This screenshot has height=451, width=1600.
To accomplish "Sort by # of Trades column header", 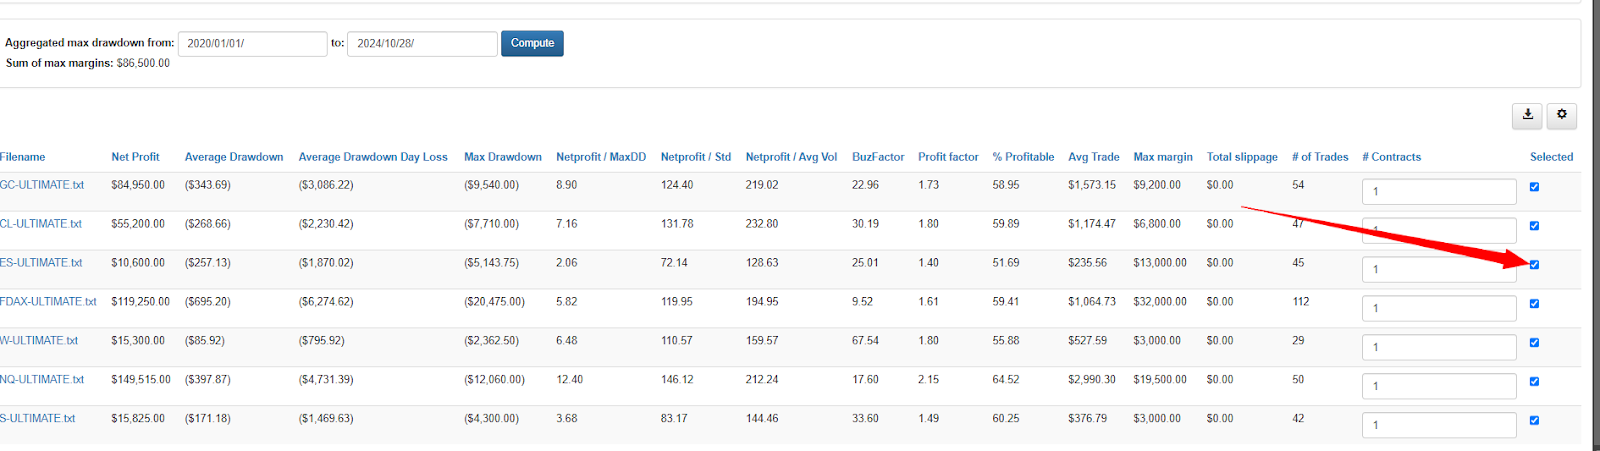I will point(1320,157).
